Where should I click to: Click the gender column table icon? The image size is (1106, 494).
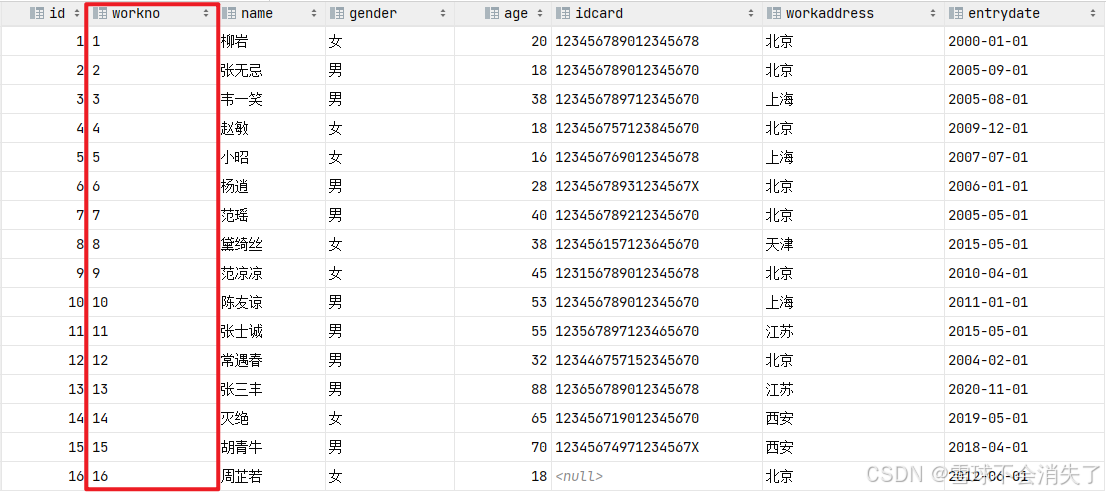point(337,13)
